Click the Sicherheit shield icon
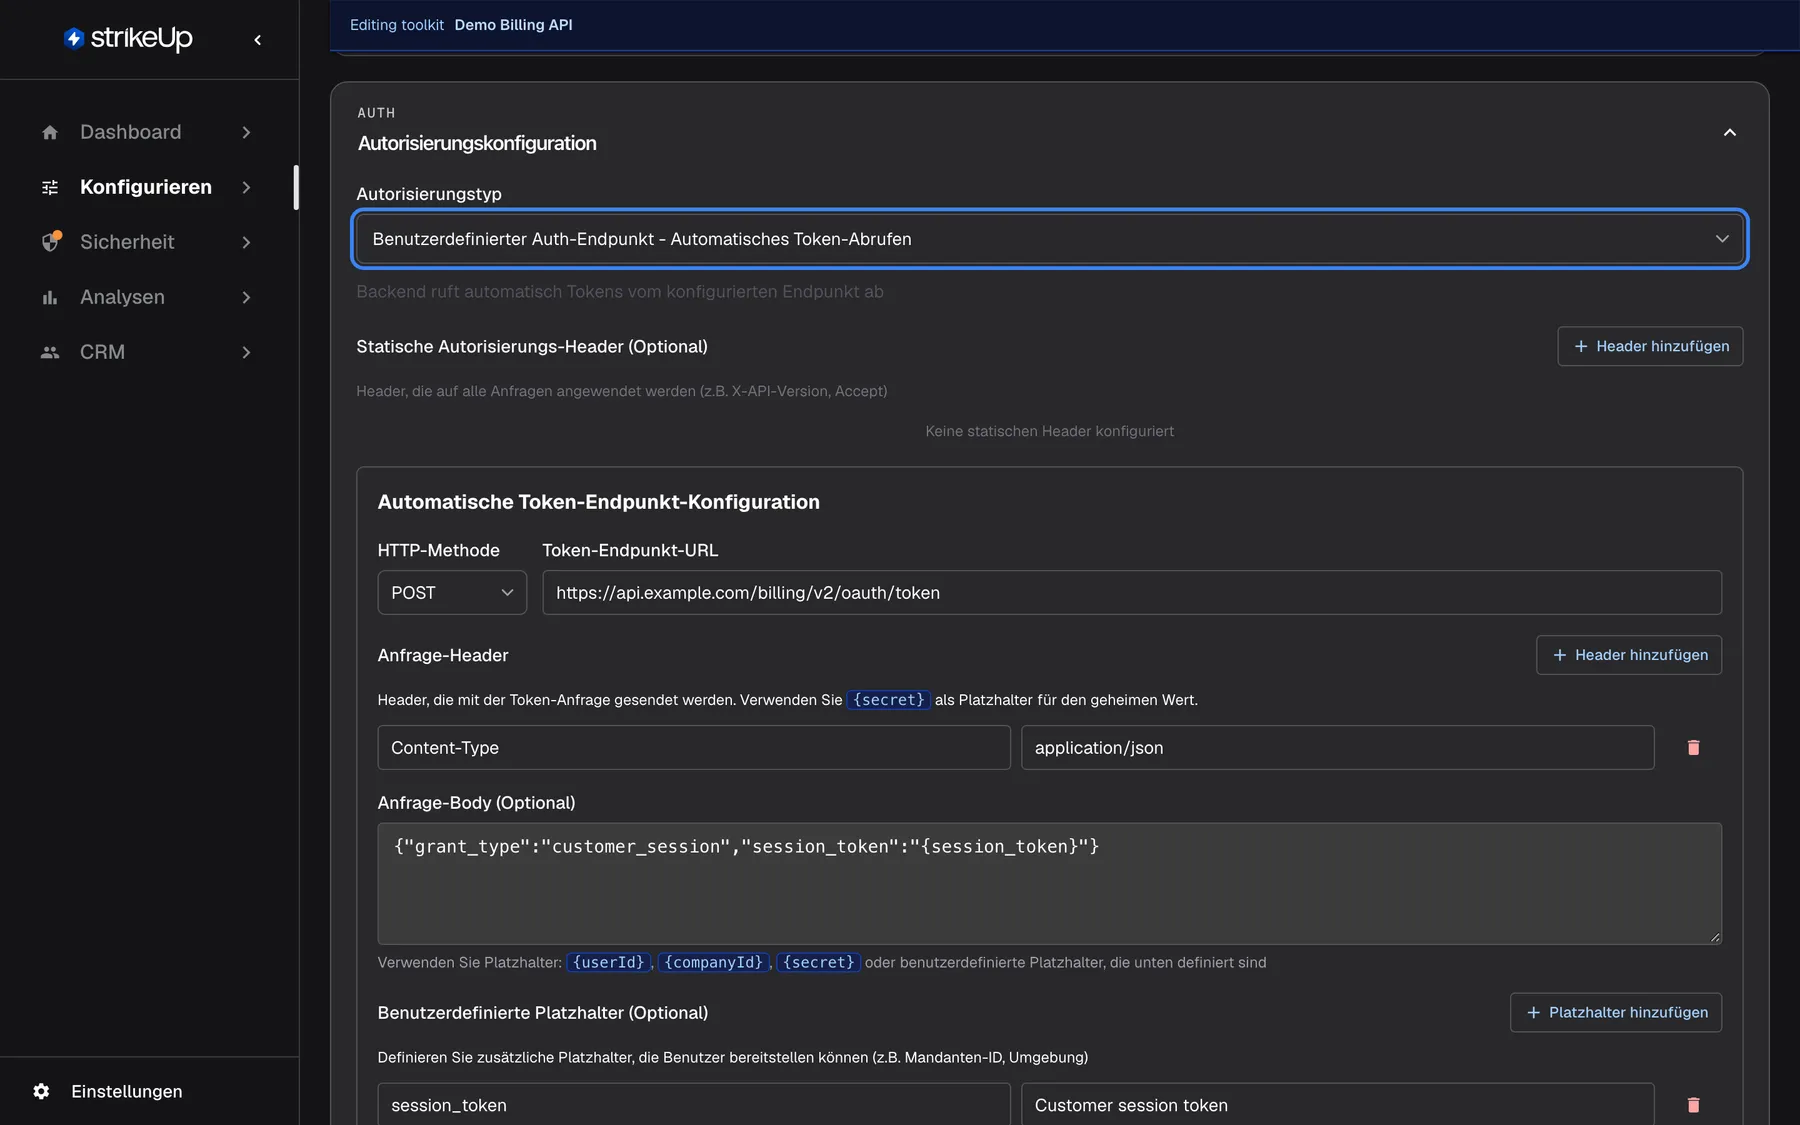This screenshot has width=1800, height=1125. 51,241
